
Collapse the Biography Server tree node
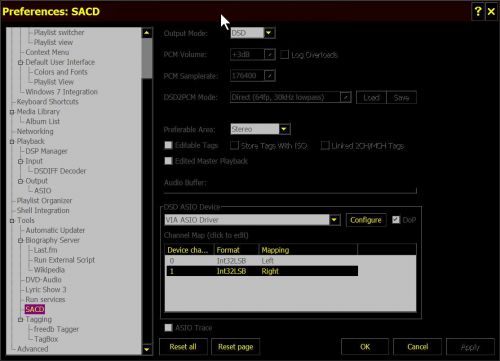(21, 240)
